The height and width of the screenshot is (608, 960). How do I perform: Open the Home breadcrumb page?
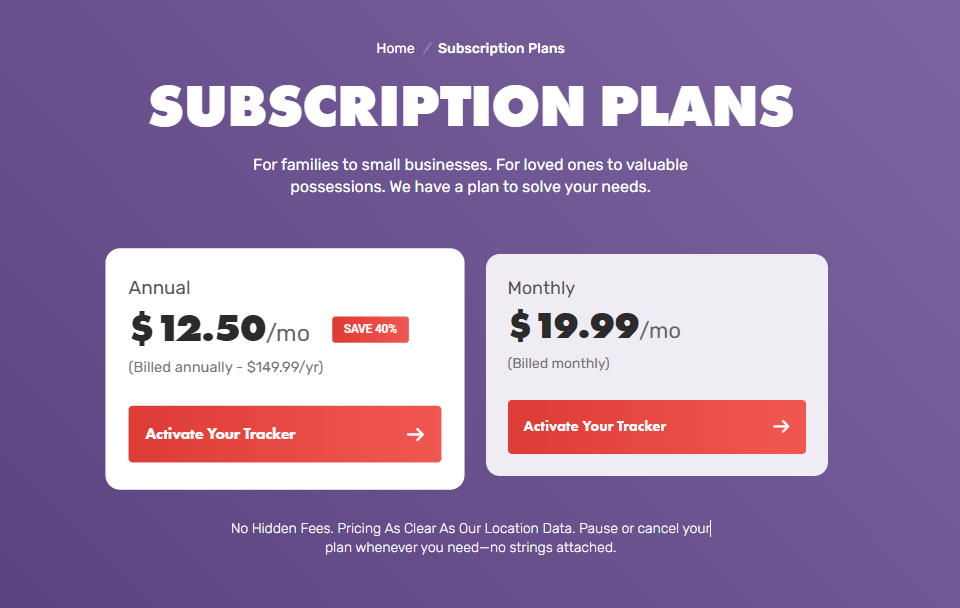click(x=395, y=47)
